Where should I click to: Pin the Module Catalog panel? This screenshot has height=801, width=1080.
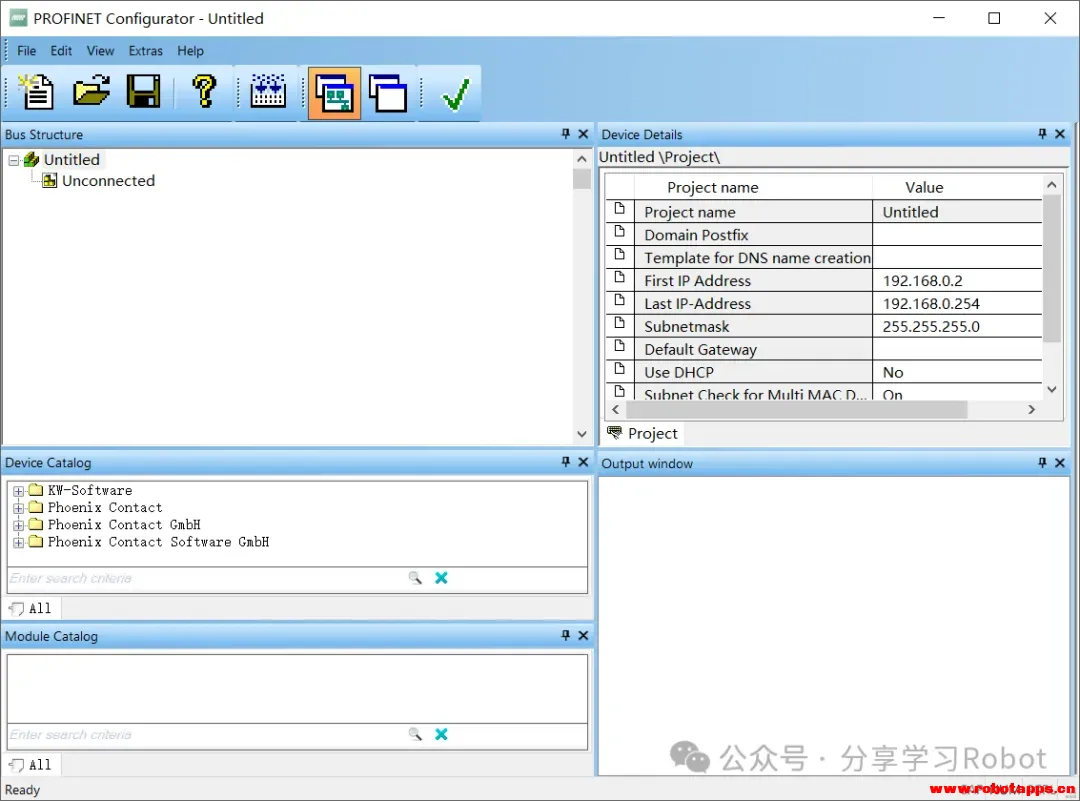coord(565,635)
